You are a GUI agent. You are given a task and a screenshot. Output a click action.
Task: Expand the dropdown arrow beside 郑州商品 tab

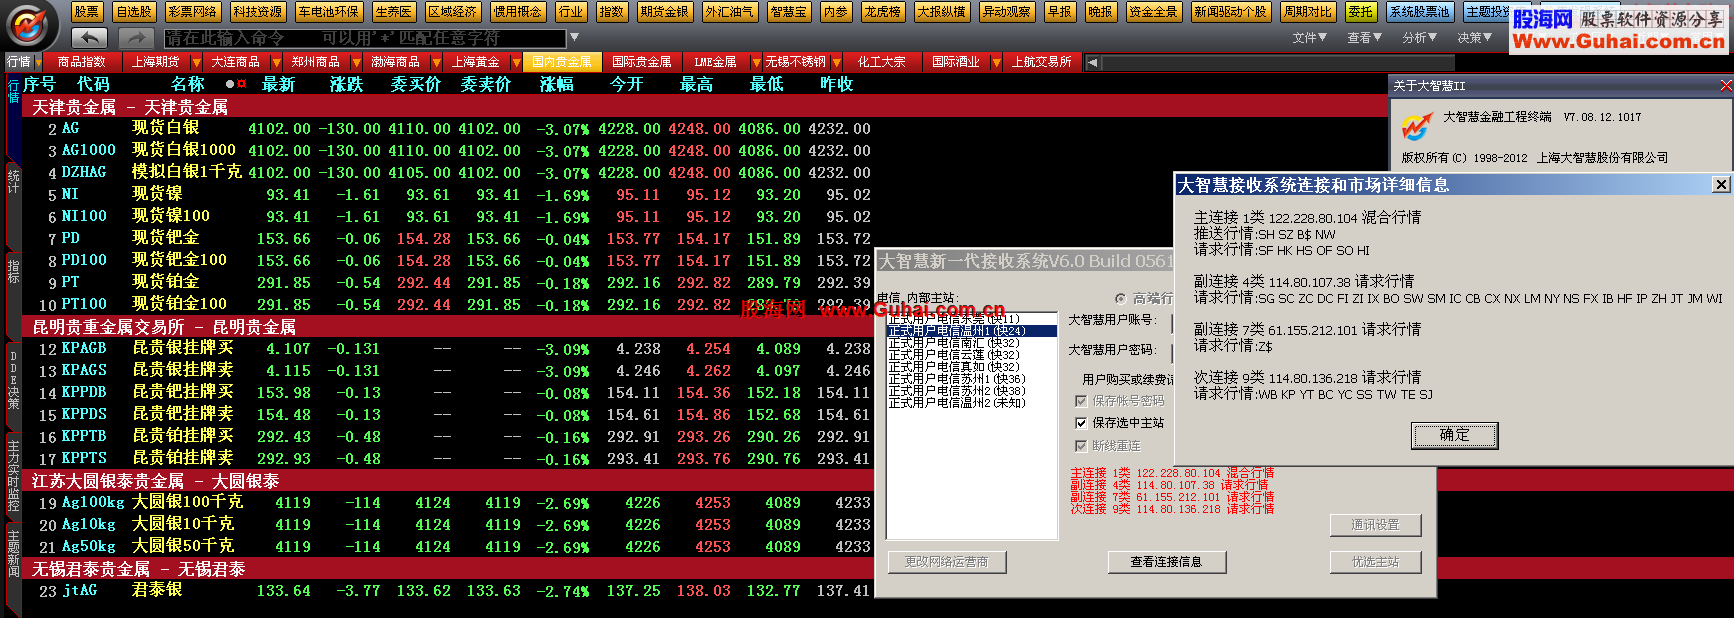[356, 62]
